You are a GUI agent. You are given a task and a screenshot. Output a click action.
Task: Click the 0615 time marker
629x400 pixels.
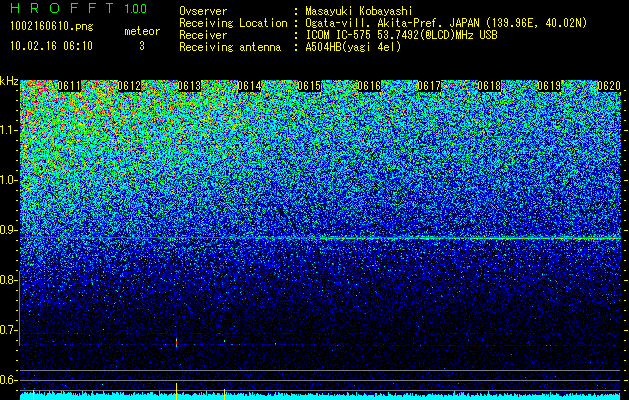coord(309,86)
